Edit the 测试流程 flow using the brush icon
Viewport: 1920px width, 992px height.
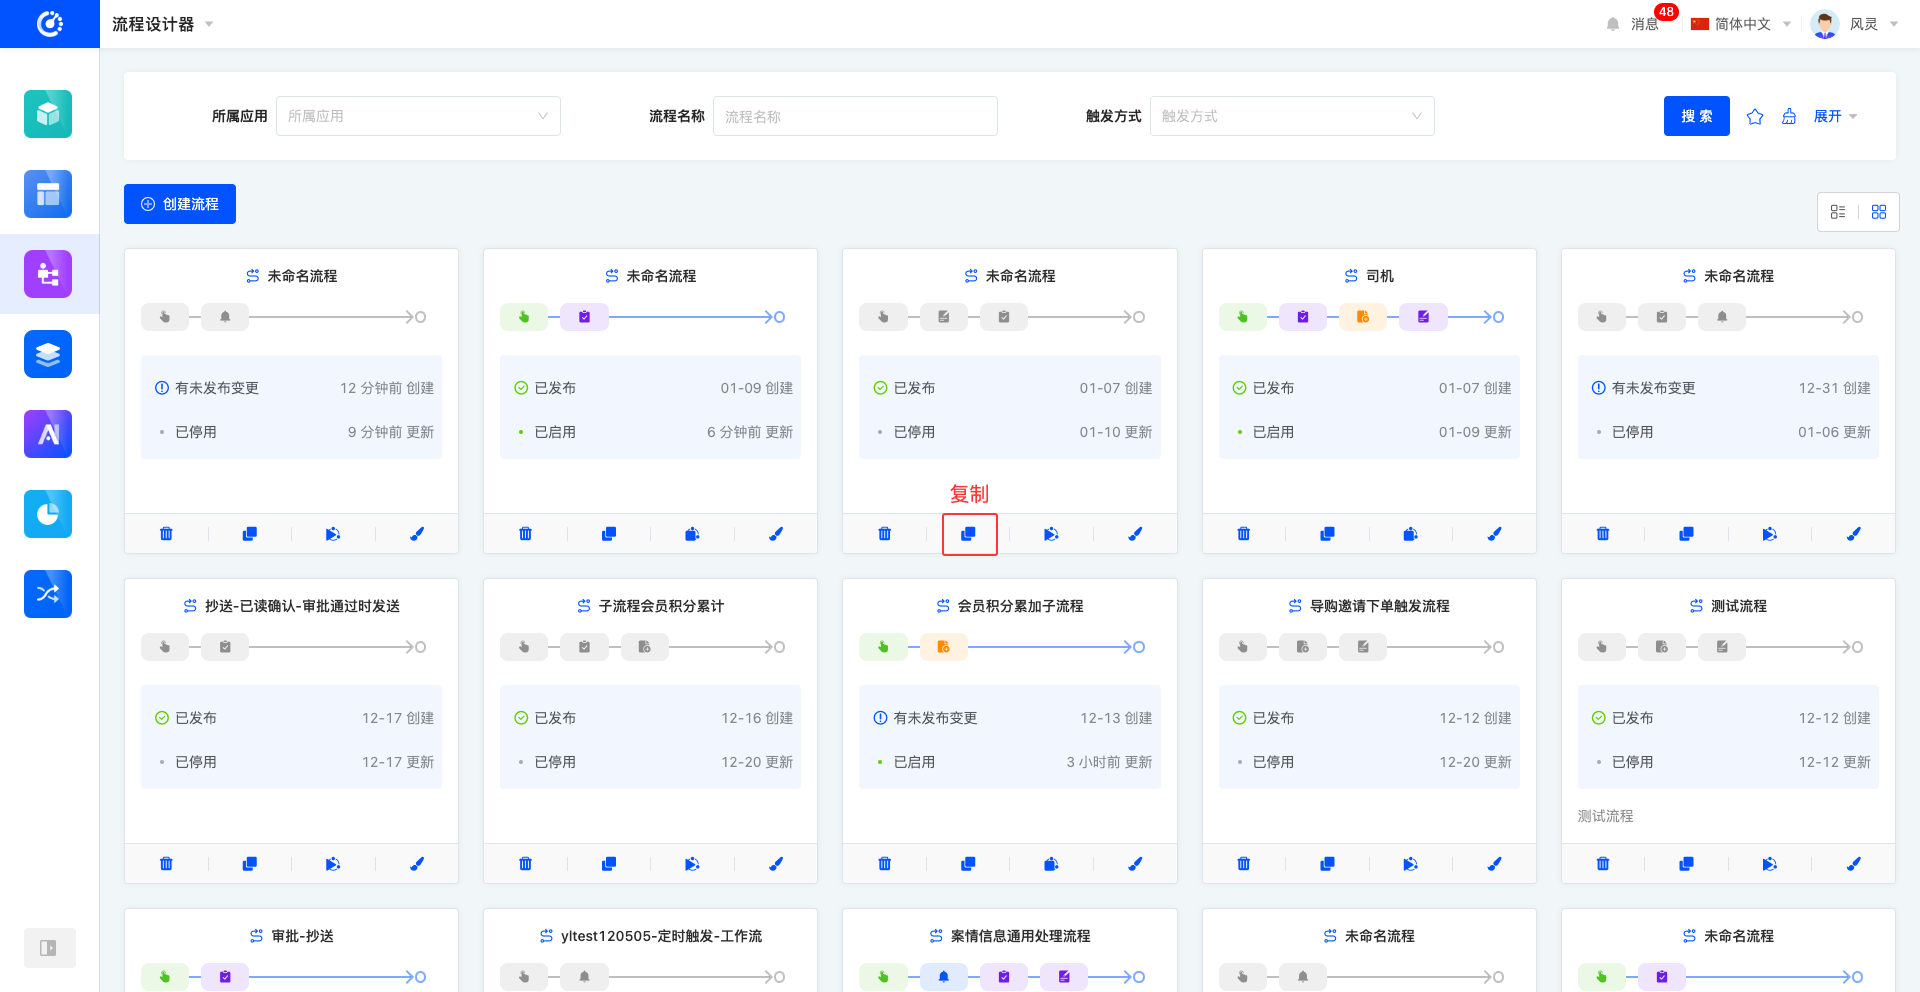tap(1853, 864)
